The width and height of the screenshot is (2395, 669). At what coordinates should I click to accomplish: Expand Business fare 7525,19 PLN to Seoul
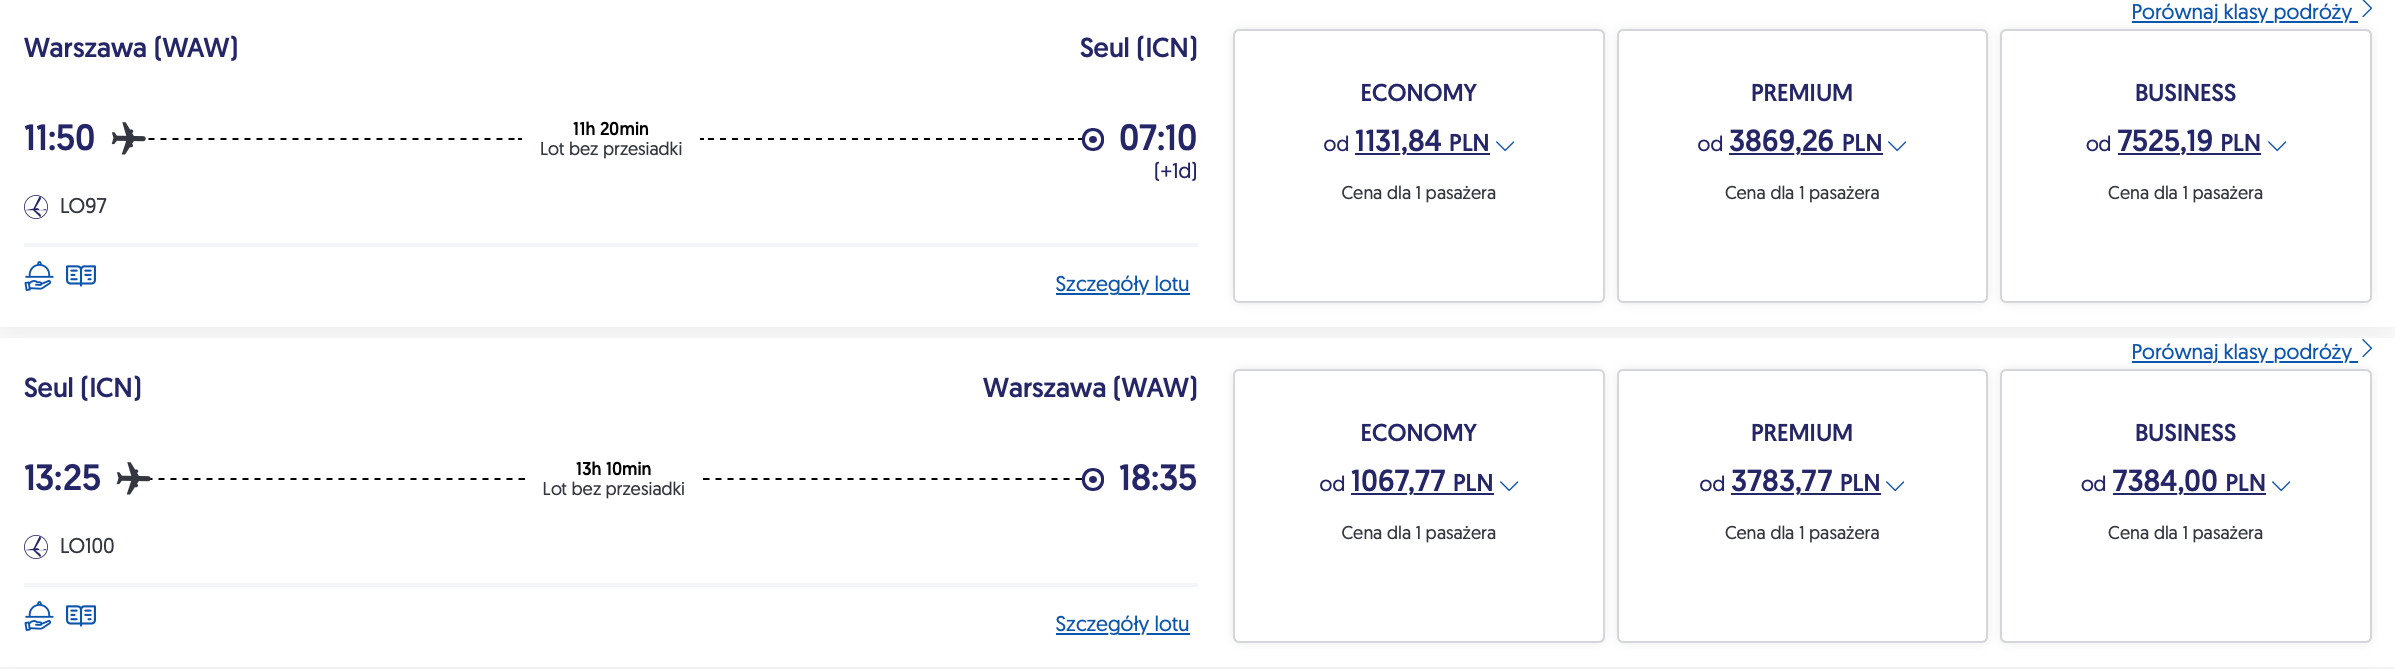[x=2185, y=143]
